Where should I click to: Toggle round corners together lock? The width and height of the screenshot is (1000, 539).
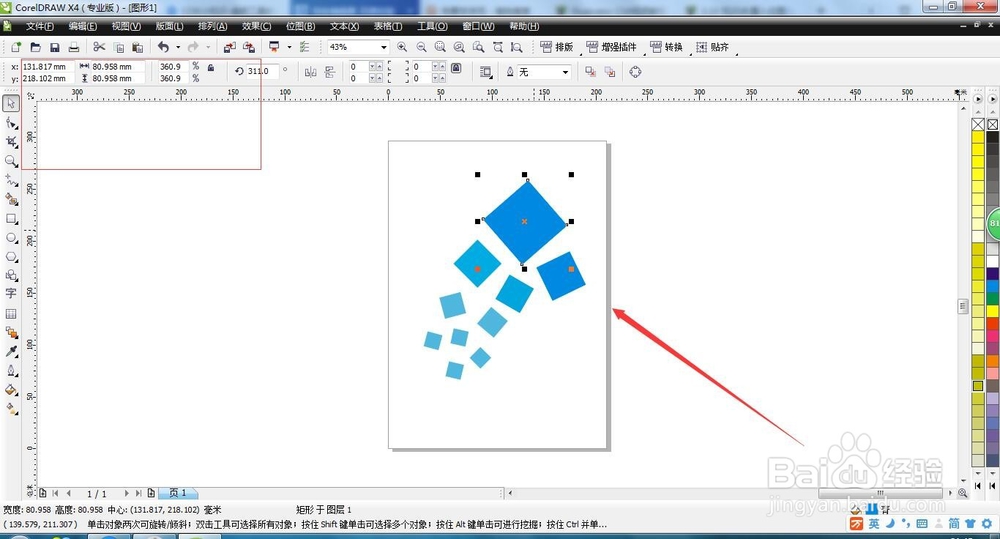click(x=456, y=68)
